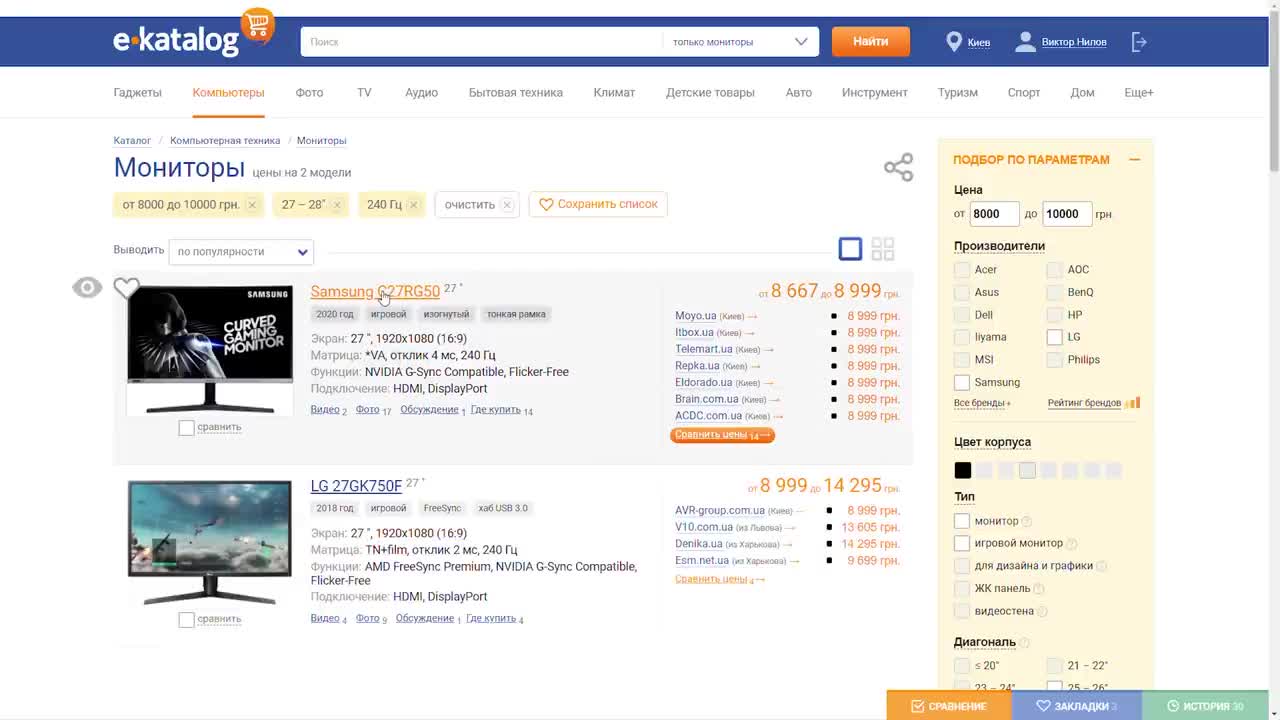Open the Компьютеры category
The image size is (1280, 720).
click(228, 92)
